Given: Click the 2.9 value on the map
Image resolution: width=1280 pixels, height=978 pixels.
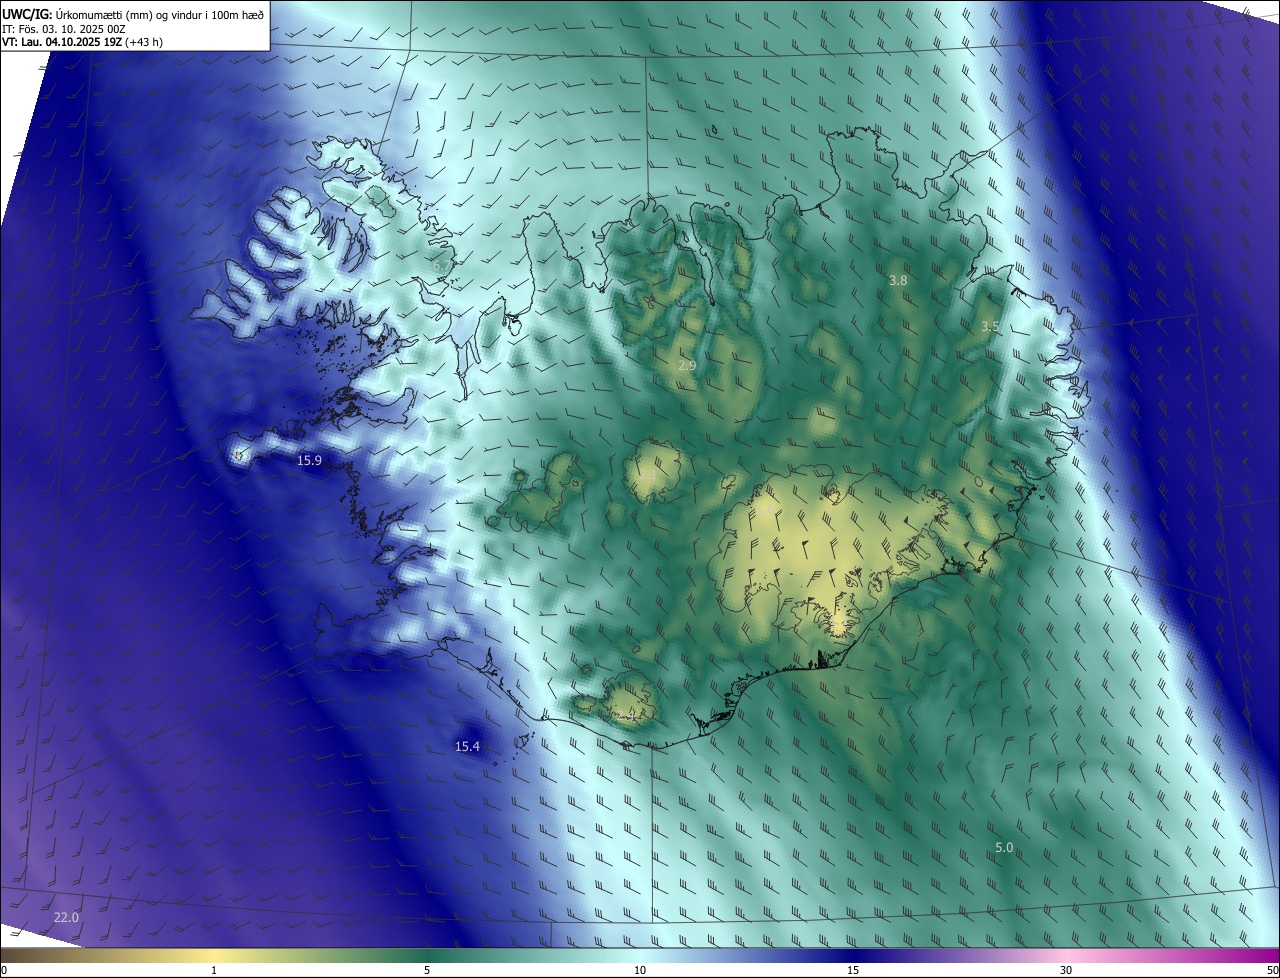Looking at the screenshot, I should [687, 366].
